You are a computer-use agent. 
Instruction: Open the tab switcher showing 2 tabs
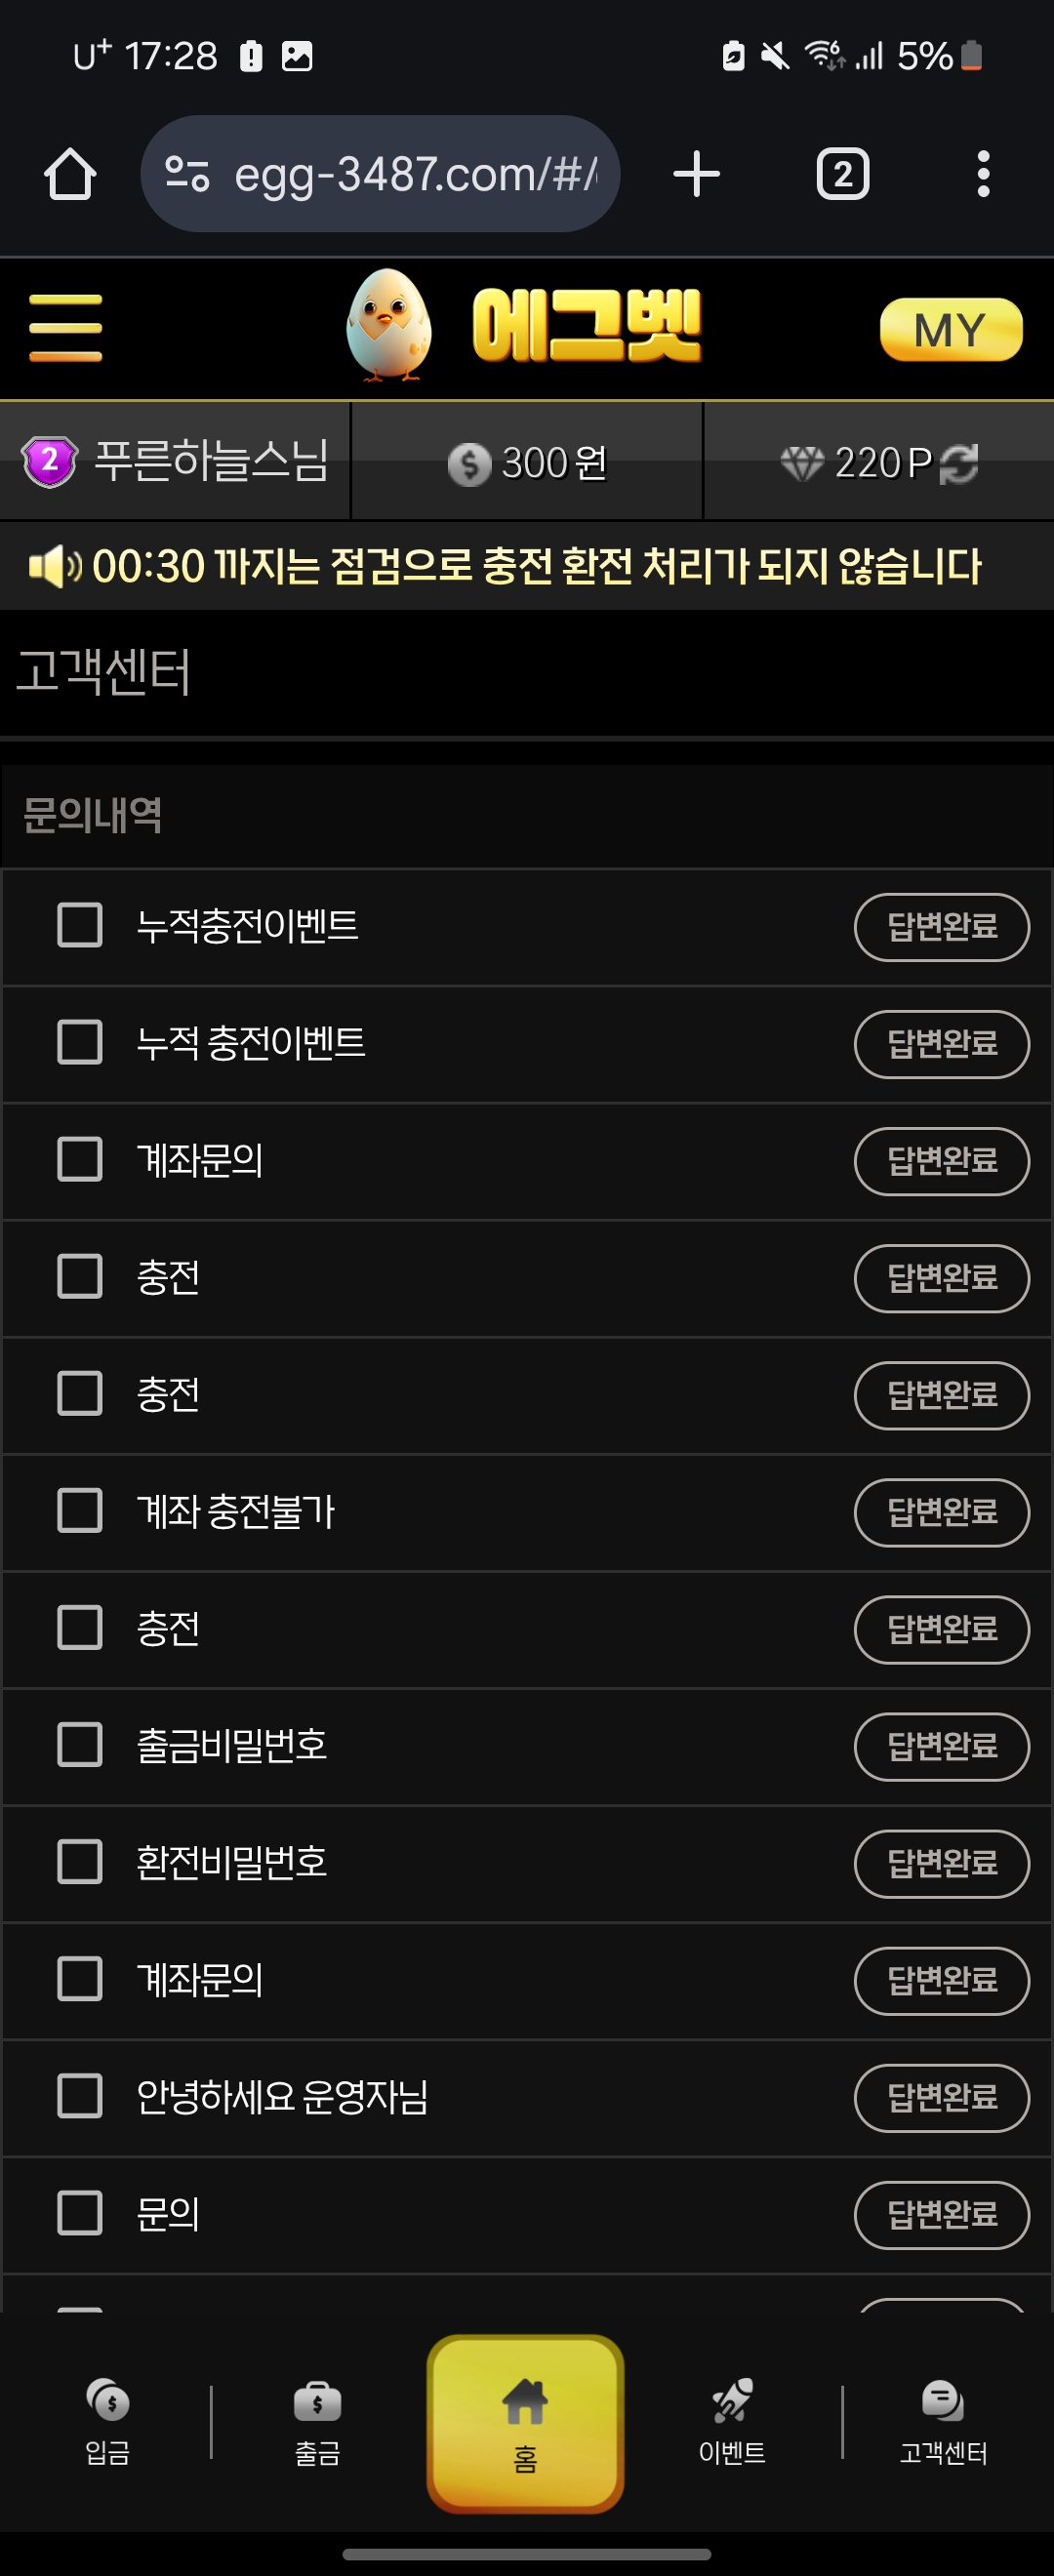click(843, 174)
